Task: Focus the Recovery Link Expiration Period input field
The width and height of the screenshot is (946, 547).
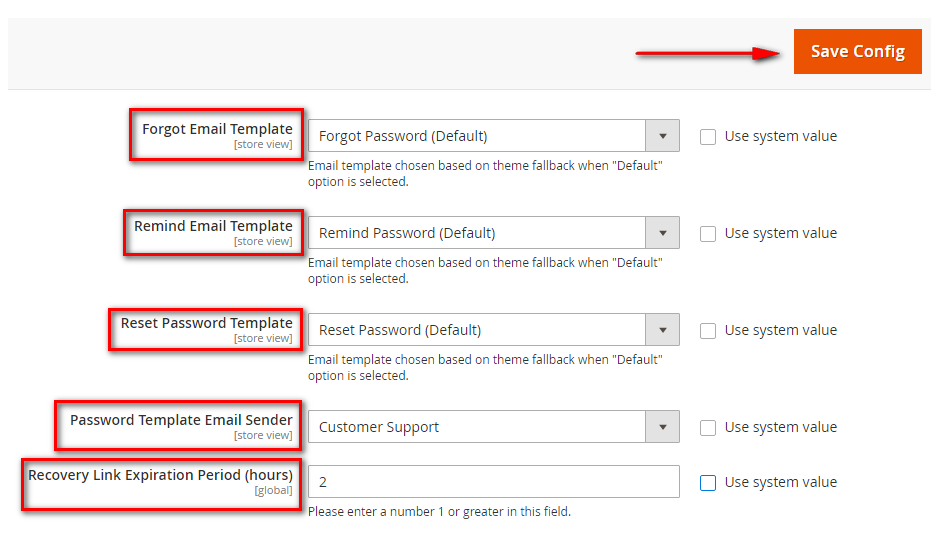Action: [x=494, y=481]
